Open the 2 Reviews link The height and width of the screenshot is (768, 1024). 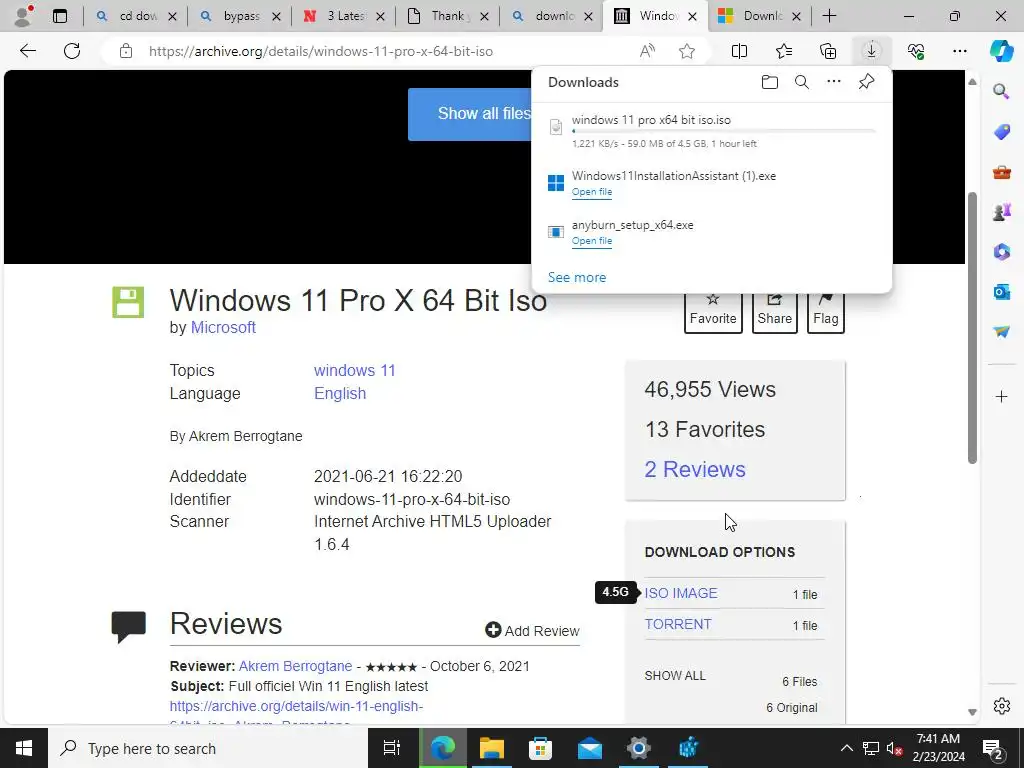(x=695, y=470)
